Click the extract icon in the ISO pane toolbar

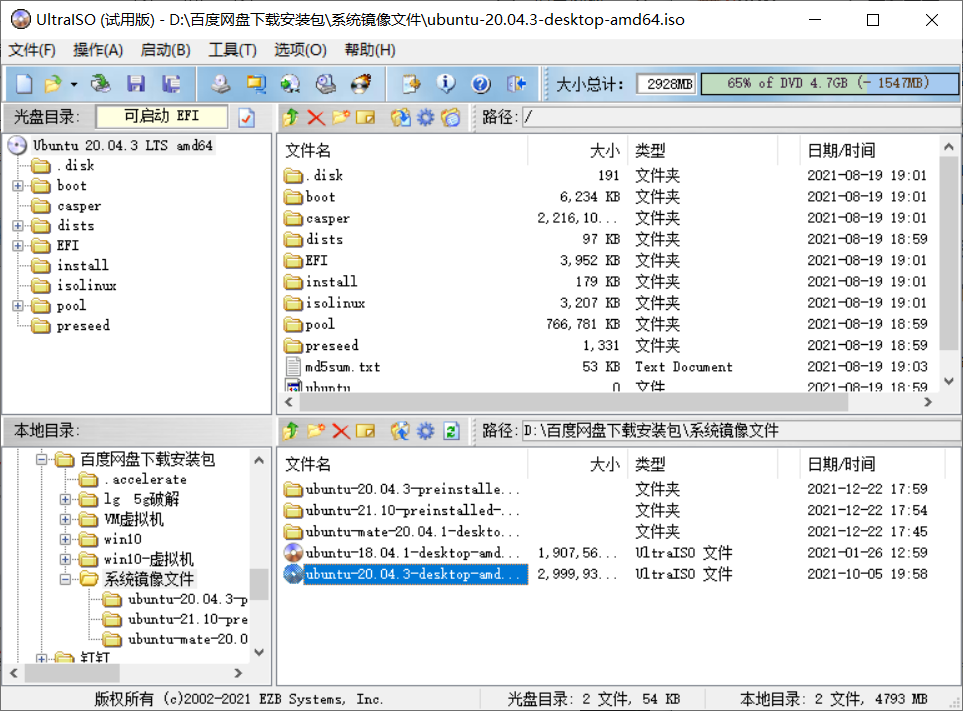click(400, 117)
